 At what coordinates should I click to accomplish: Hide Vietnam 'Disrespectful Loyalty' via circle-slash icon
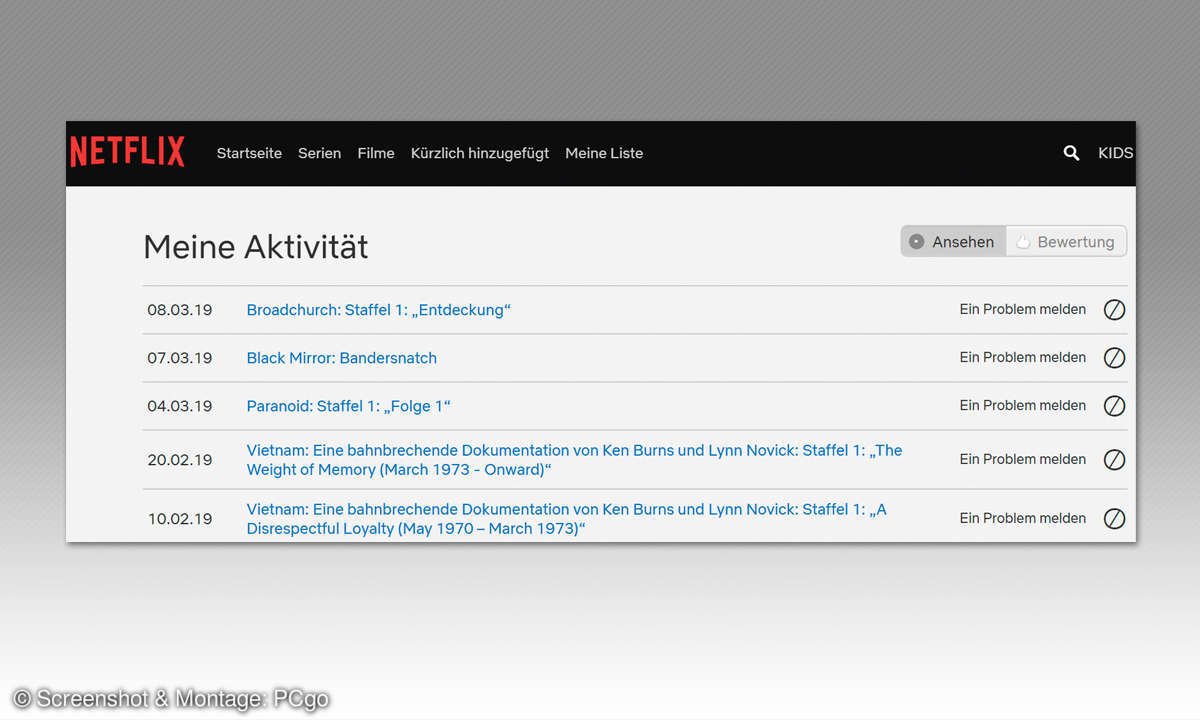(x=1114, y=519)
